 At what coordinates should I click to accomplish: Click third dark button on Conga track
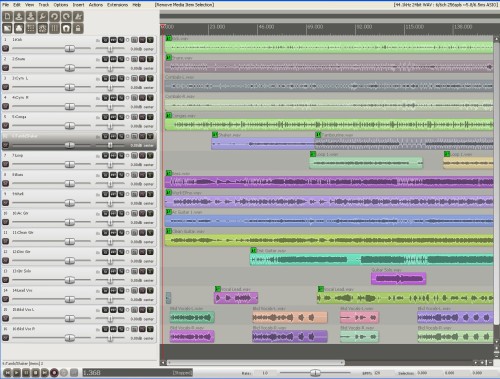click(121, 117)
